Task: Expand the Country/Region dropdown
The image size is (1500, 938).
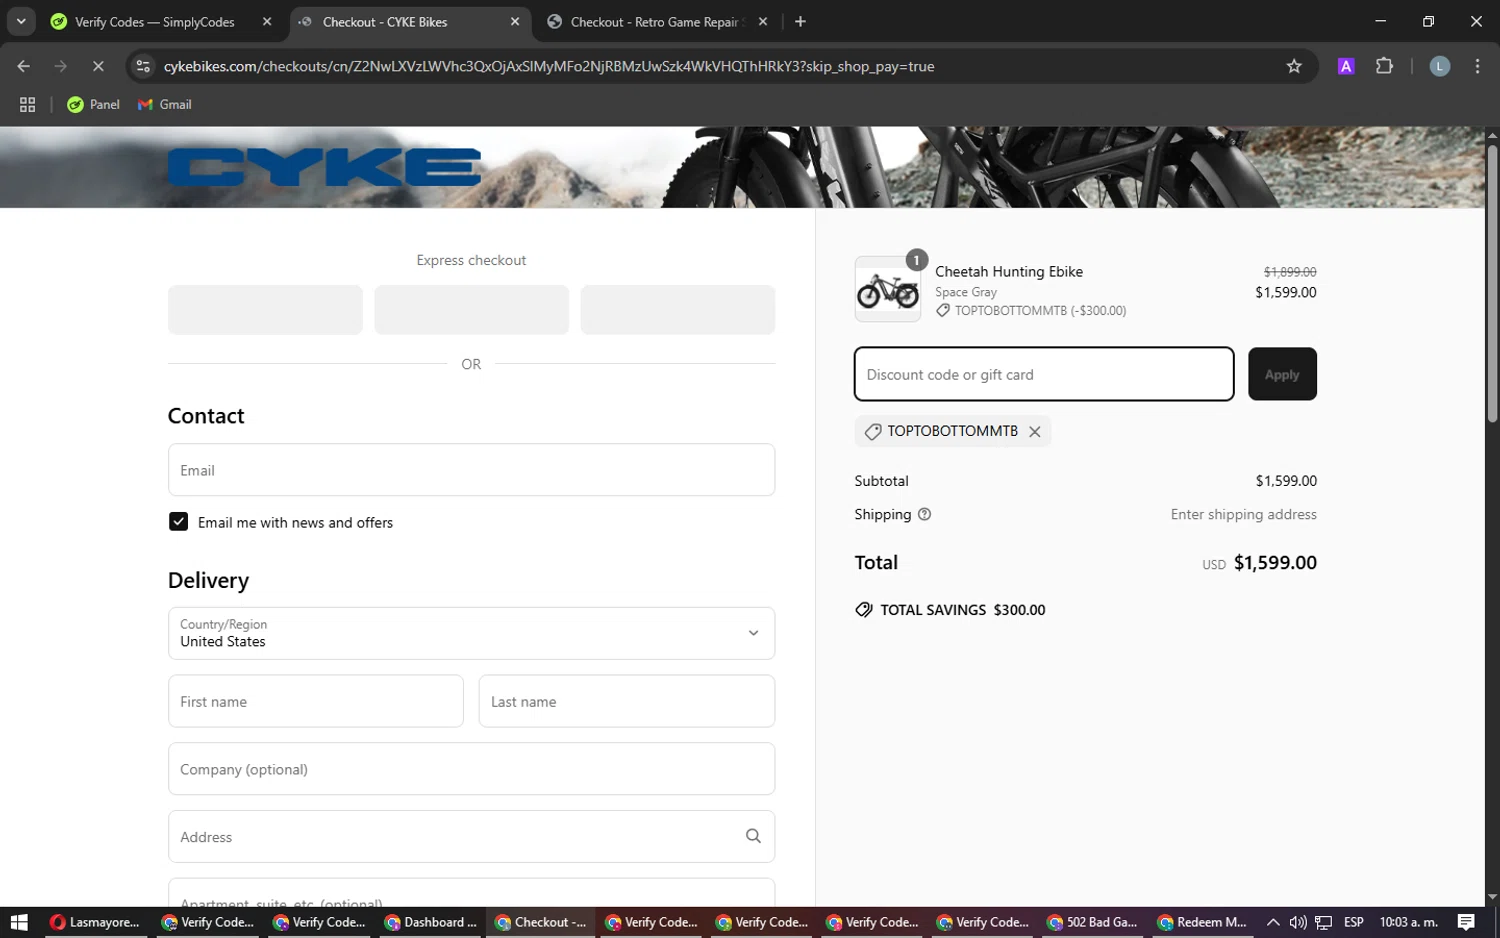Action: pos(471,633)
